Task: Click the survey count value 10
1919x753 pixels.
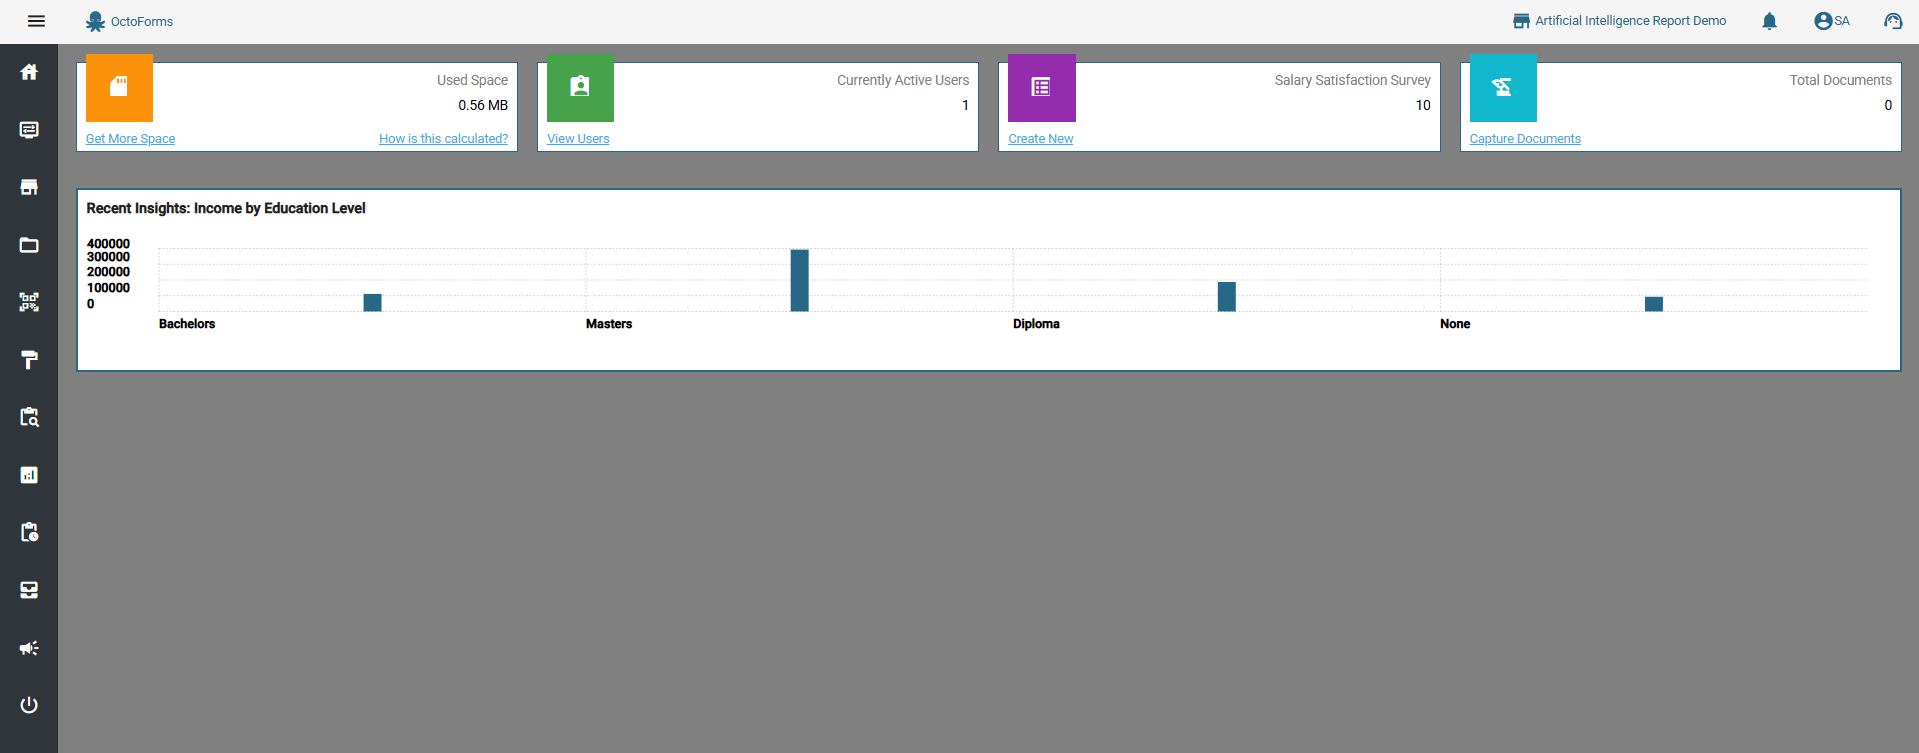Action: tap(1423, 105)
